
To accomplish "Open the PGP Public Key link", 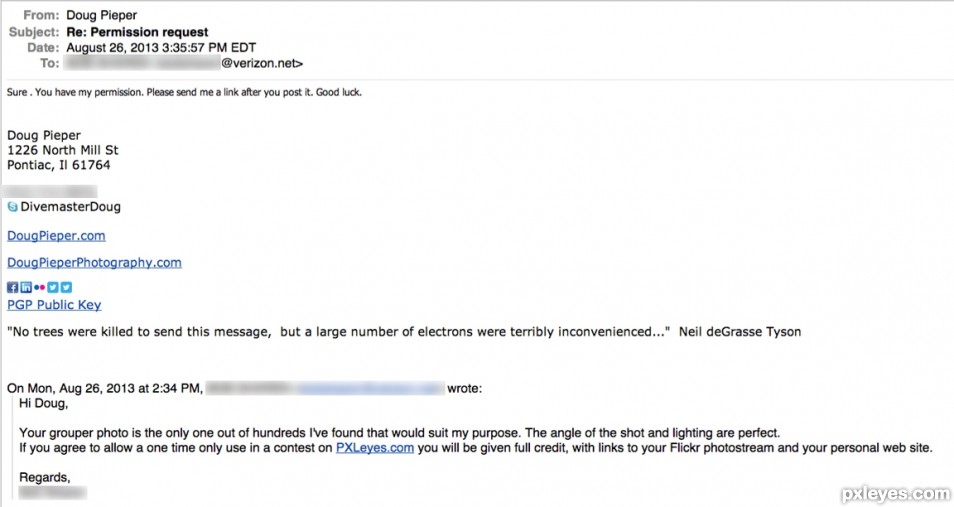I will [54, 305].
